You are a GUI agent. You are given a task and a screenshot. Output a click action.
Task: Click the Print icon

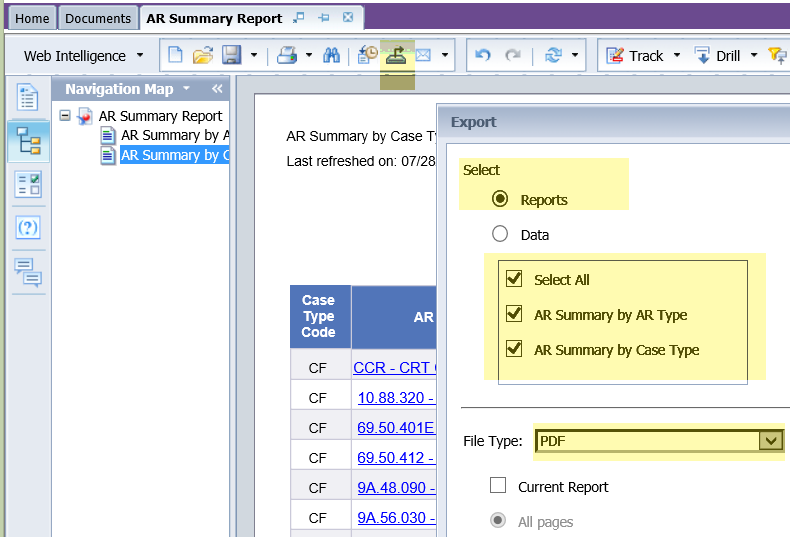point(287,55)
